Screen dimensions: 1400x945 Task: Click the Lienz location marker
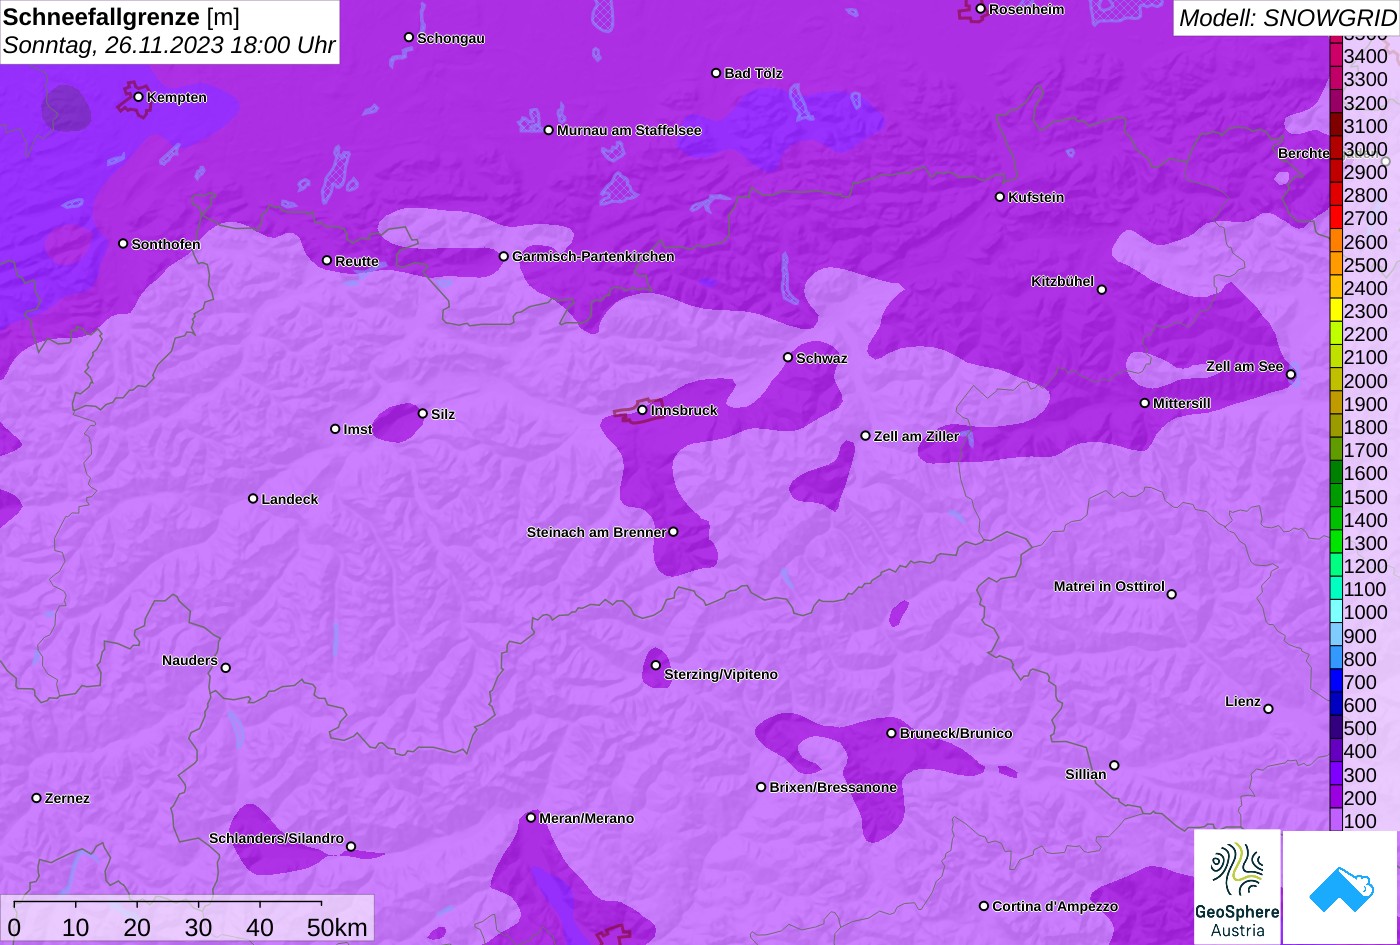pyautogui.click(x=1268, y=709)
